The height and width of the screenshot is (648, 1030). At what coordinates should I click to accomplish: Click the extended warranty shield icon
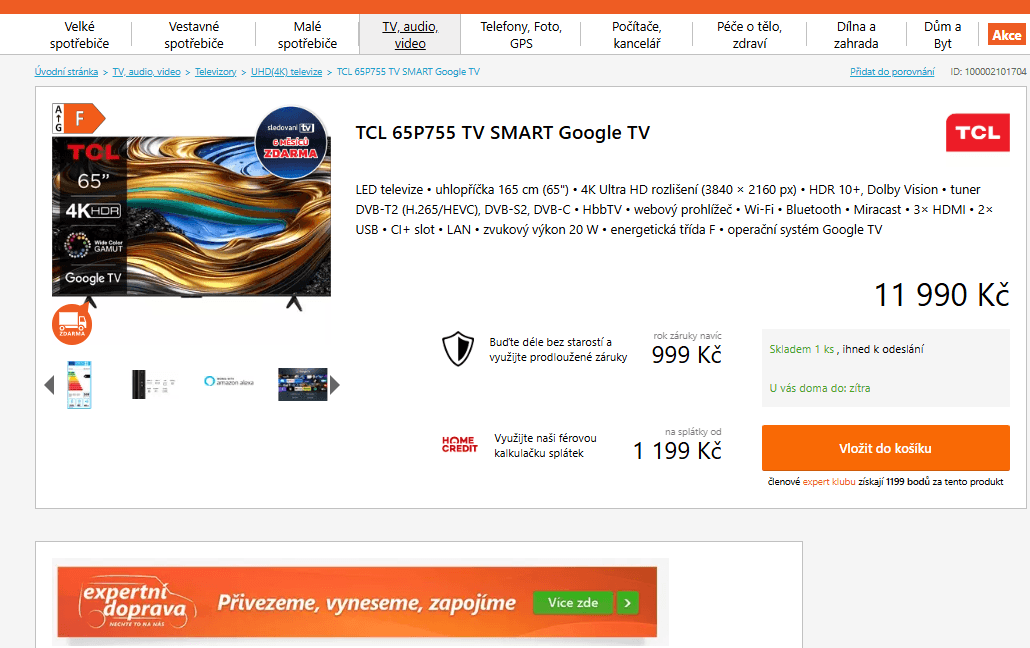[x=458, y=349]
